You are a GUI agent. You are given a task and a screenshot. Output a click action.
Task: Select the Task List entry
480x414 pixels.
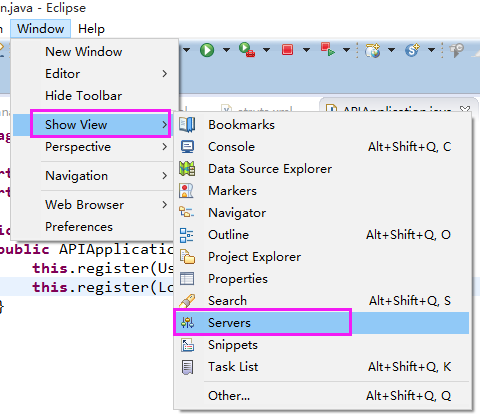322,367
